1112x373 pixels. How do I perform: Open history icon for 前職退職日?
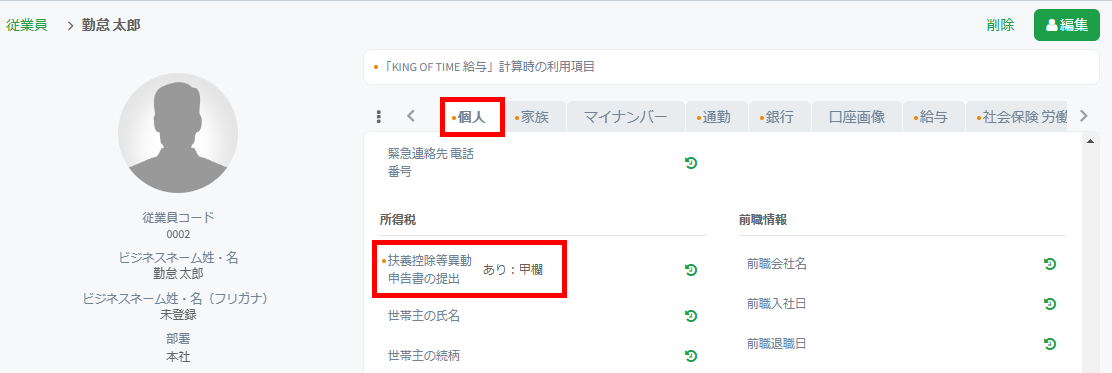tap(1050, 344)
